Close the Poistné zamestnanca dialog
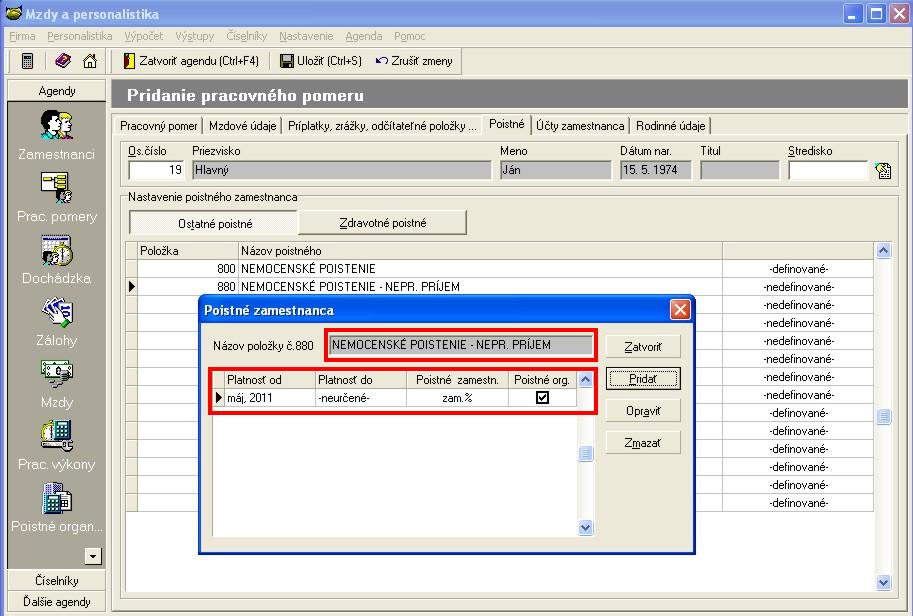 (680, 310)
